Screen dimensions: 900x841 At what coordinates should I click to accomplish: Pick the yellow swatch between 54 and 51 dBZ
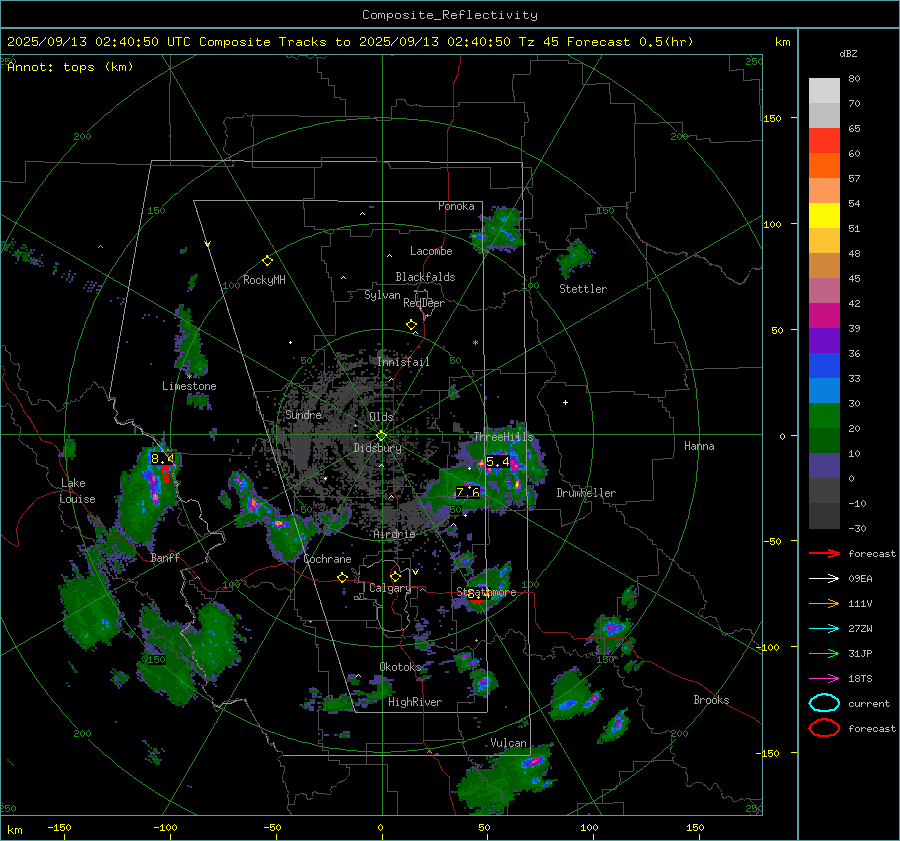coord(824,216)
